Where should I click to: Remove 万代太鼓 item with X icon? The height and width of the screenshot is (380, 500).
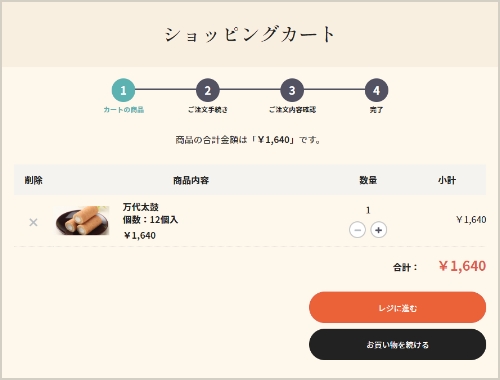[x=33, y=222]
